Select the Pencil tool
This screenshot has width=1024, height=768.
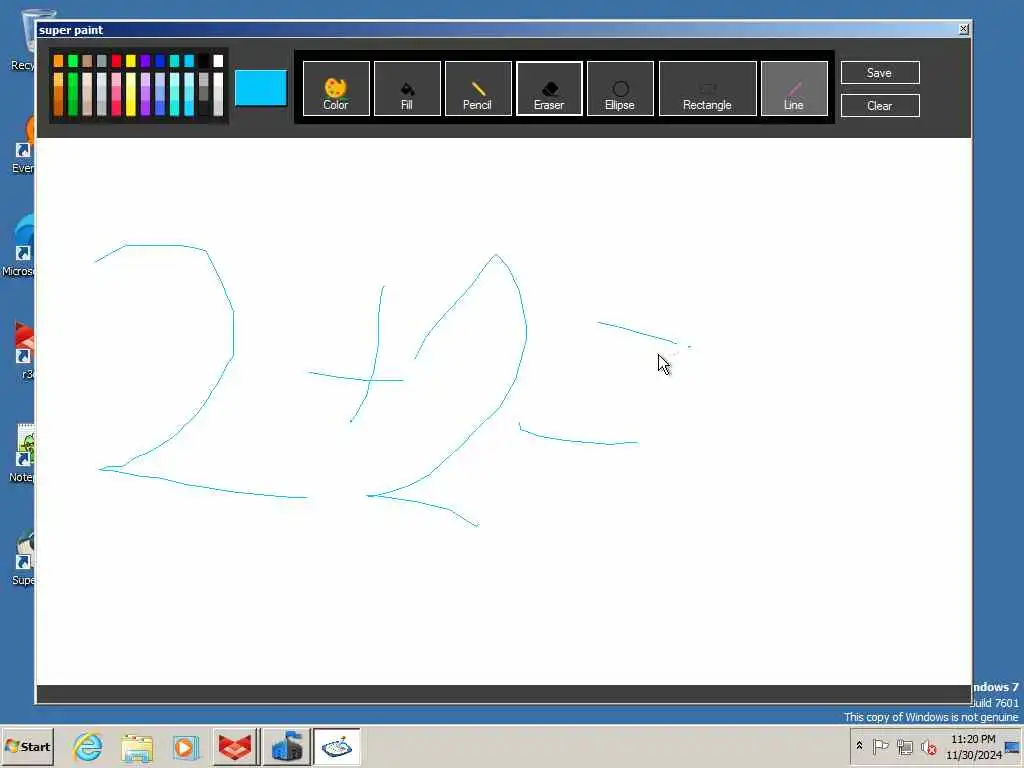pos(478,89)
